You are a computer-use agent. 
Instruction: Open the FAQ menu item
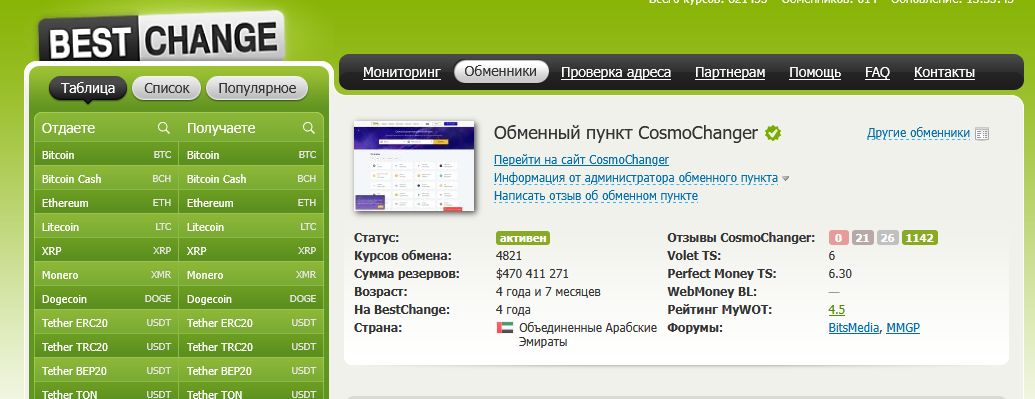point(877,73)
